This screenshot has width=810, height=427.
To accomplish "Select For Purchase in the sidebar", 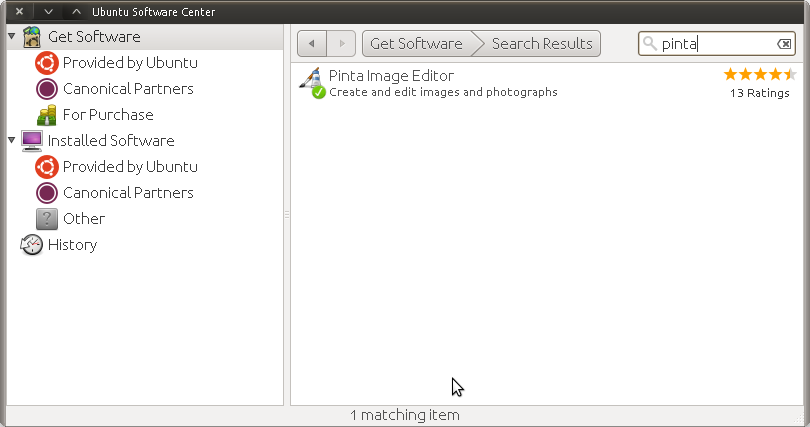I will point(108,115).
